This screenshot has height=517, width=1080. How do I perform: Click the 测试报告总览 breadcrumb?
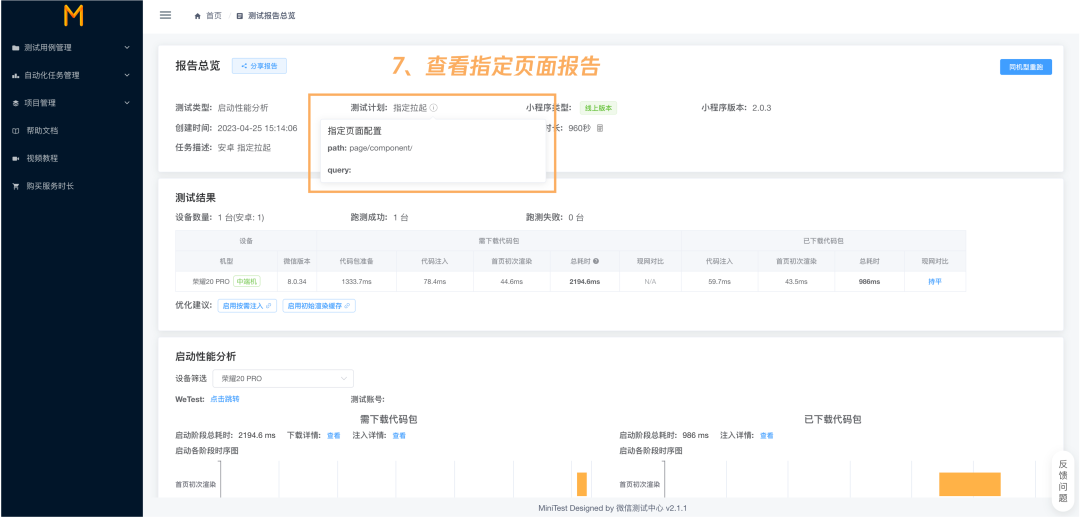coord(271,15)
